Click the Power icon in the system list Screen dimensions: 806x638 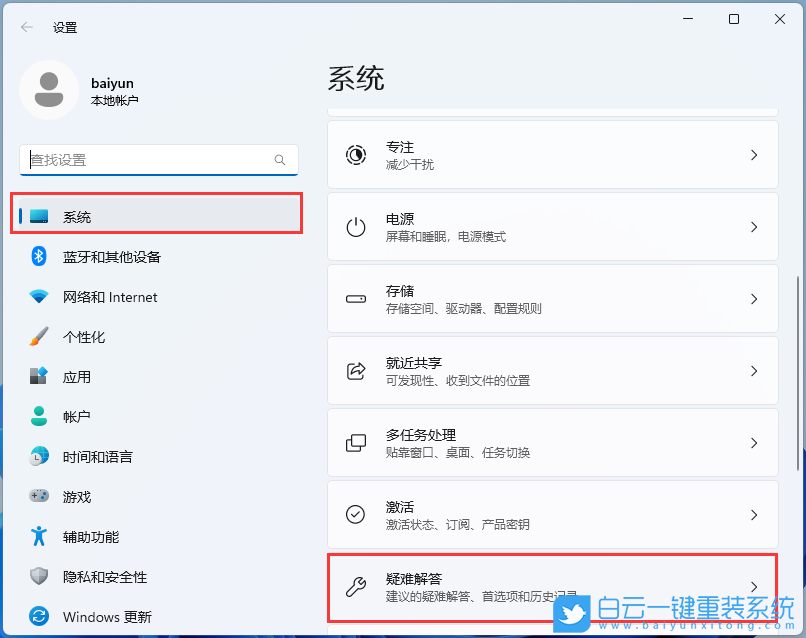[356, 226]
